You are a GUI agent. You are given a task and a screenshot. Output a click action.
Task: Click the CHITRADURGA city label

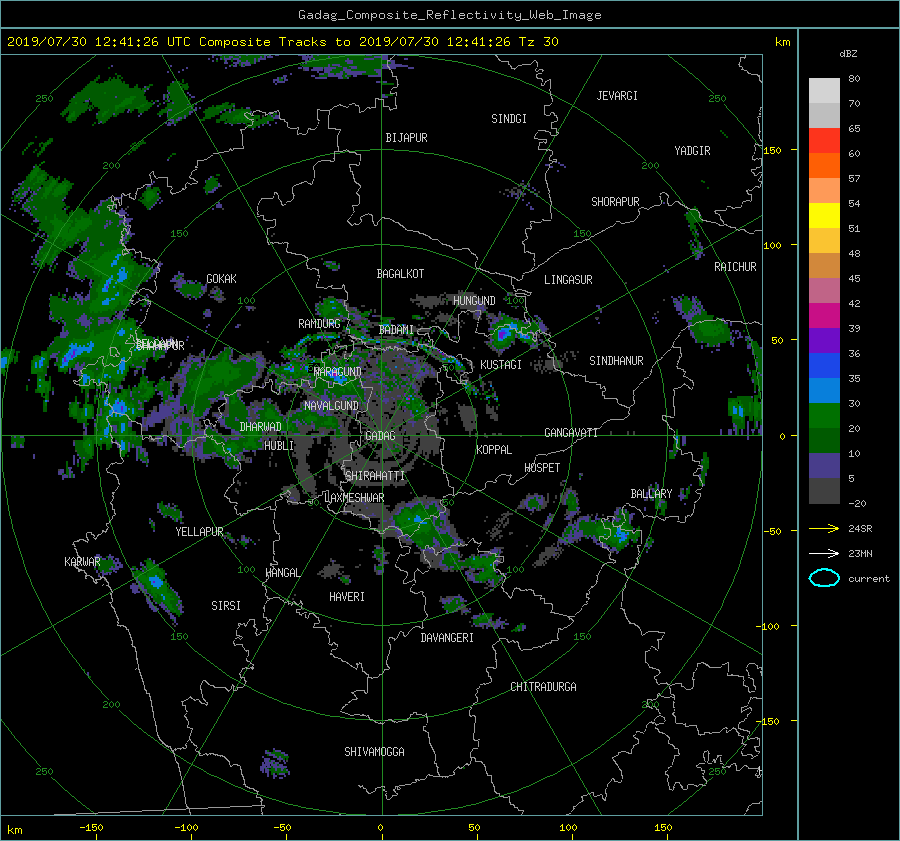point(543,687)
